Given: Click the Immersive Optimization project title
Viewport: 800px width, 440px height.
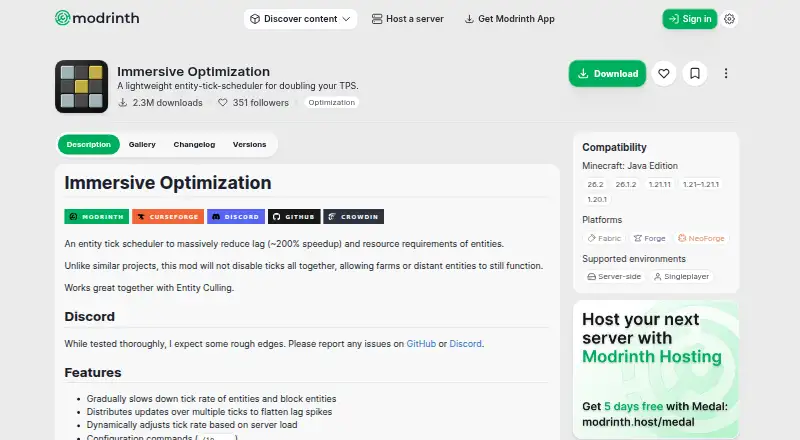Looking at the screenshot, I should tap(193, 71).
